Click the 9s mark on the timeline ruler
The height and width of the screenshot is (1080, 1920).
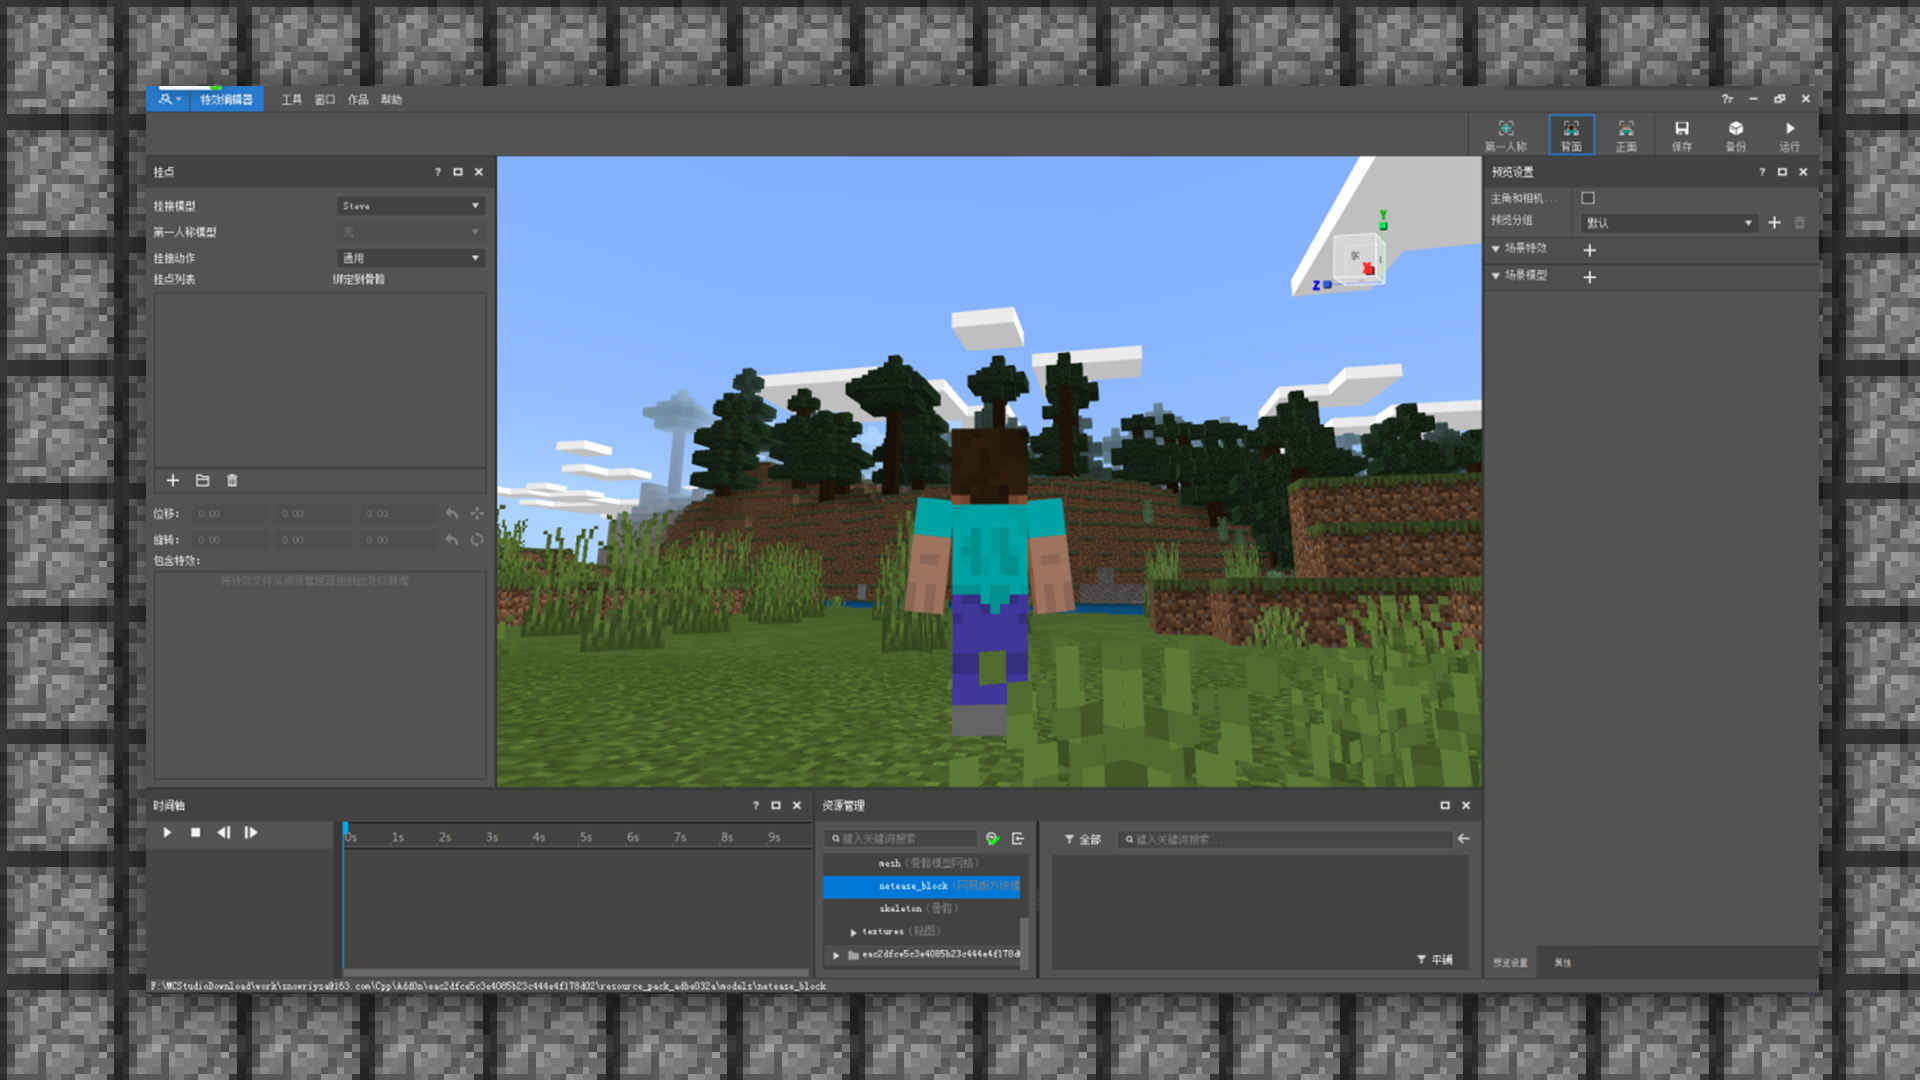tap(774, 837)
